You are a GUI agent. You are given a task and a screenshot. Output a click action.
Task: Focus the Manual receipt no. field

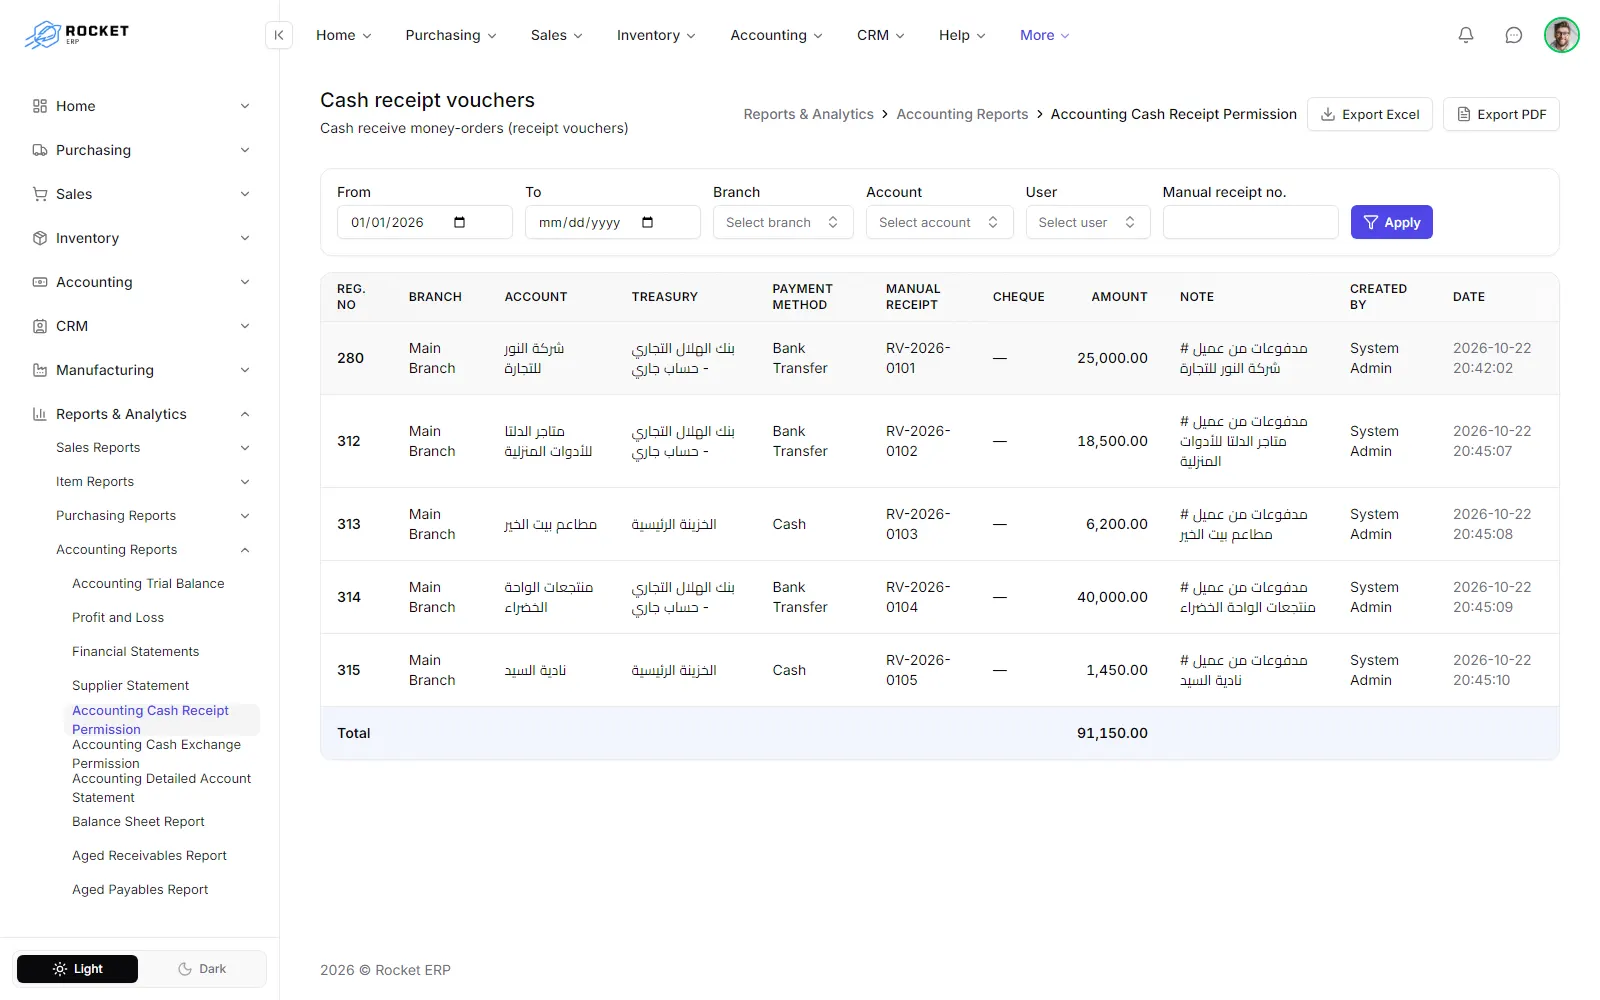point(1251,222)
